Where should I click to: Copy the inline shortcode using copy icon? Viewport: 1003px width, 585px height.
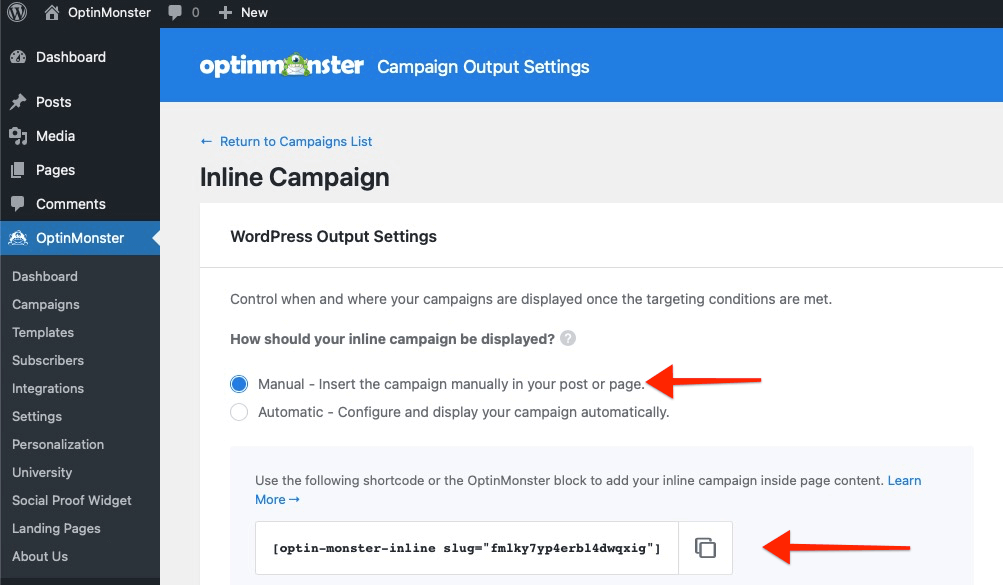pos(706,547)
